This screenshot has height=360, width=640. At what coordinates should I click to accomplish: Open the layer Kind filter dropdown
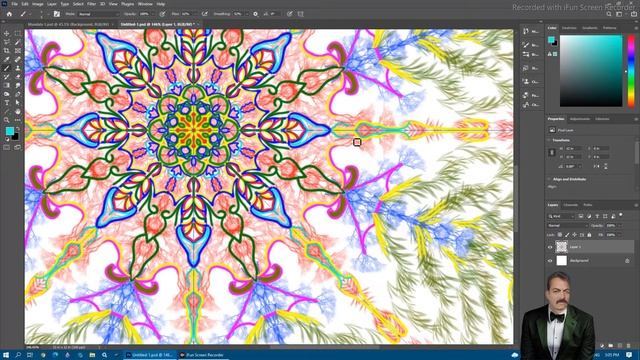pyautogui.click(x=561, y=216)
